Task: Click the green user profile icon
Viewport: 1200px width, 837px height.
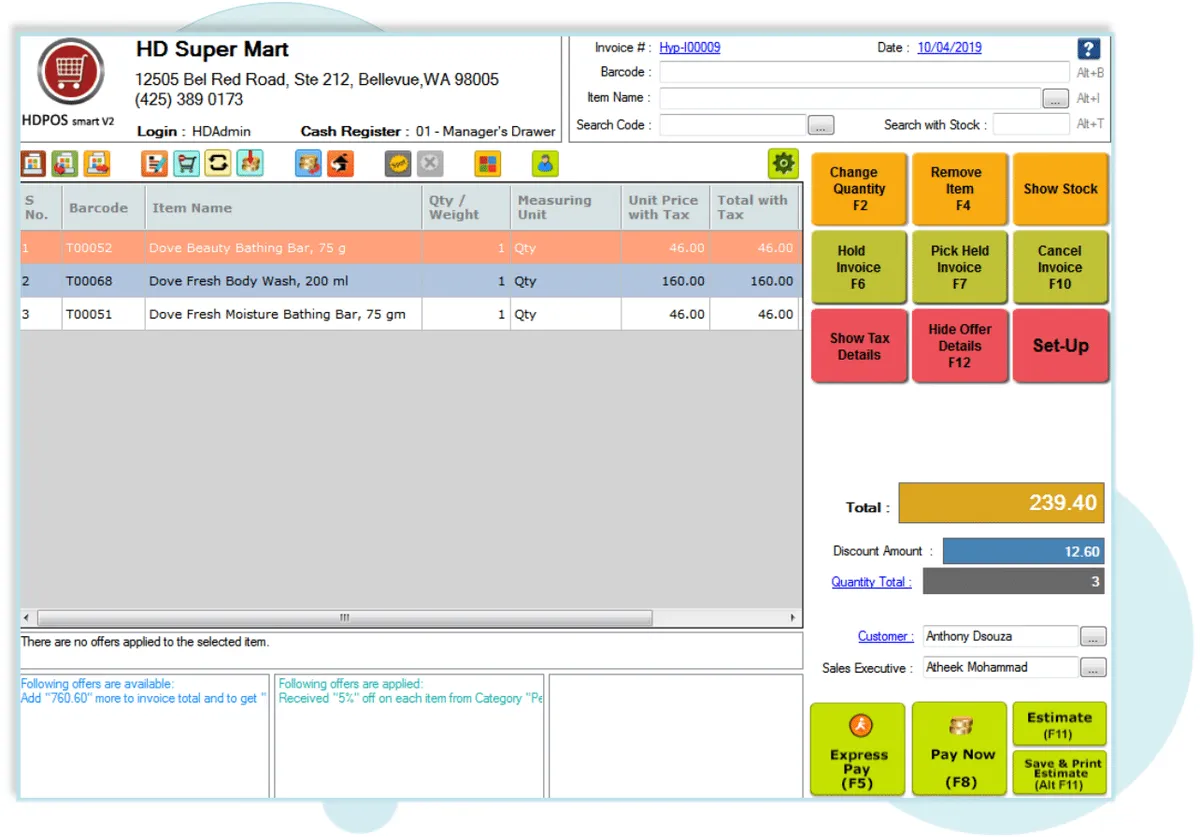Action: pos(545,163)
